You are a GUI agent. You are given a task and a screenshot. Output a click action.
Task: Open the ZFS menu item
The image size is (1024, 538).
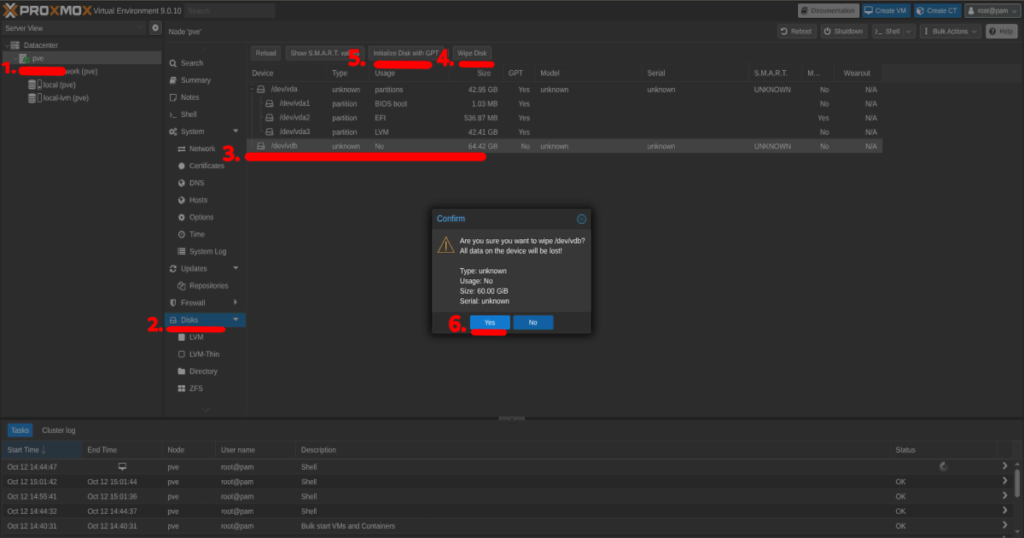click(196, 388)
